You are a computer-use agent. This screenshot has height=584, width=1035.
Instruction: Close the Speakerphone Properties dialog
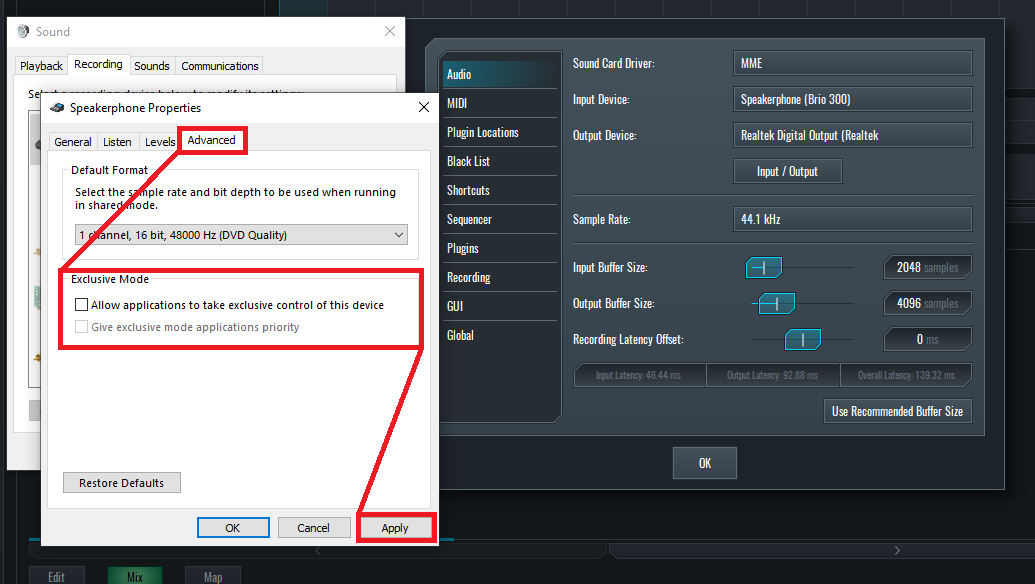[424, 107]
